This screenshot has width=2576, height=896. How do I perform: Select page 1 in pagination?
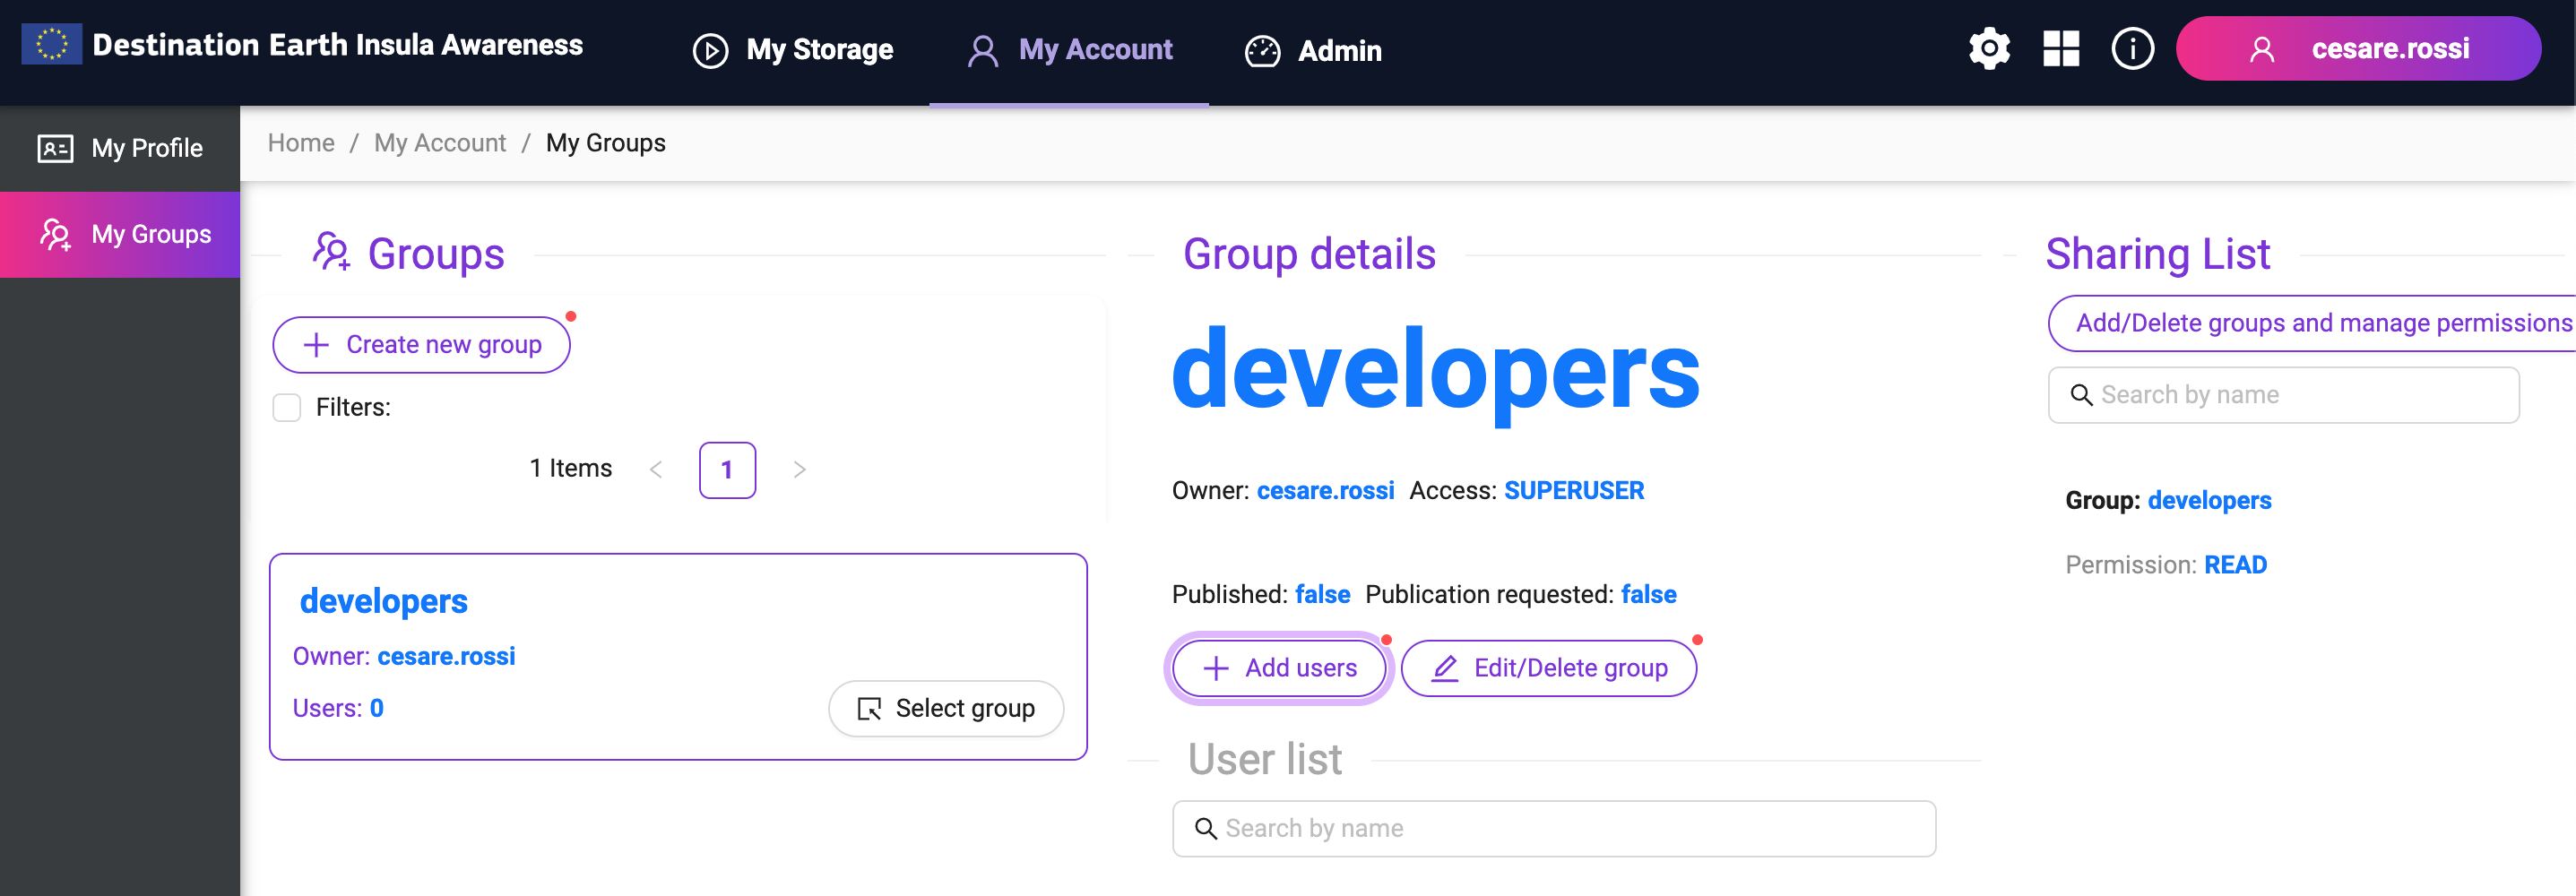tap(727, 470)
